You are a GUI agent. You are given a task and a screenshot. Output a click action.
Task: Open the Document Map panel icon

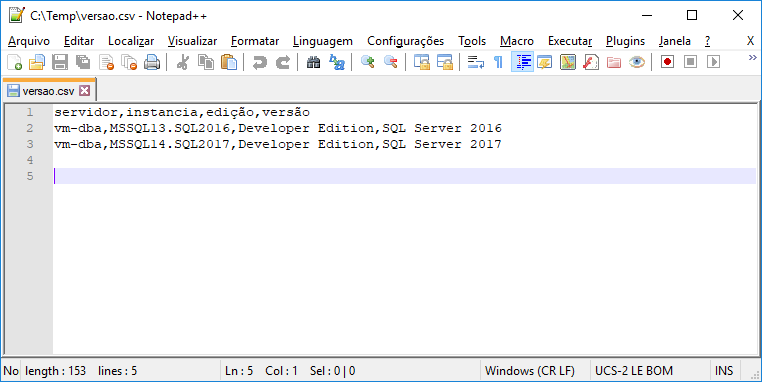[568, 62]
